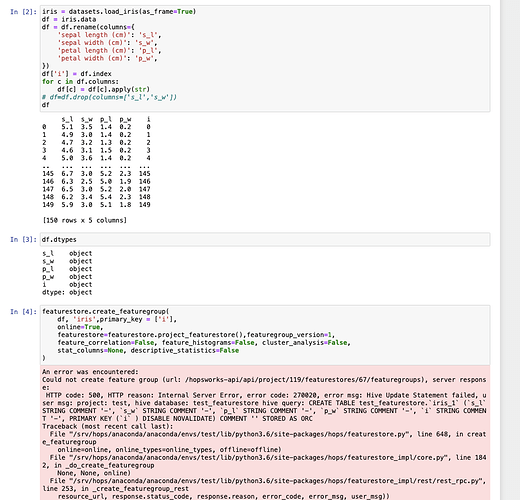
Task: Click the 'petal width (cm)' rename line
Action: click(x=107, y=58)
